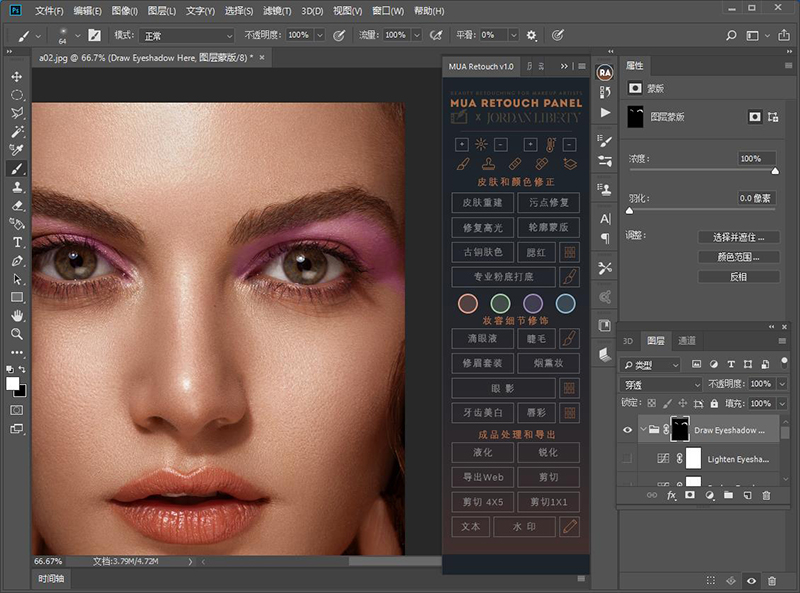
Task: Delete layer with trash icon in Layers panel
Action: [x=766, y=495]
